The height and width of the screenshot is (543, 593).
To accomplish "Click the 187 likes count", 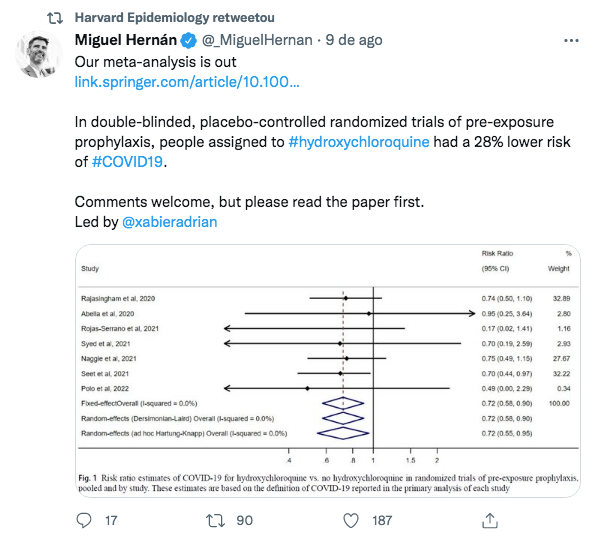I will [382, 520].
